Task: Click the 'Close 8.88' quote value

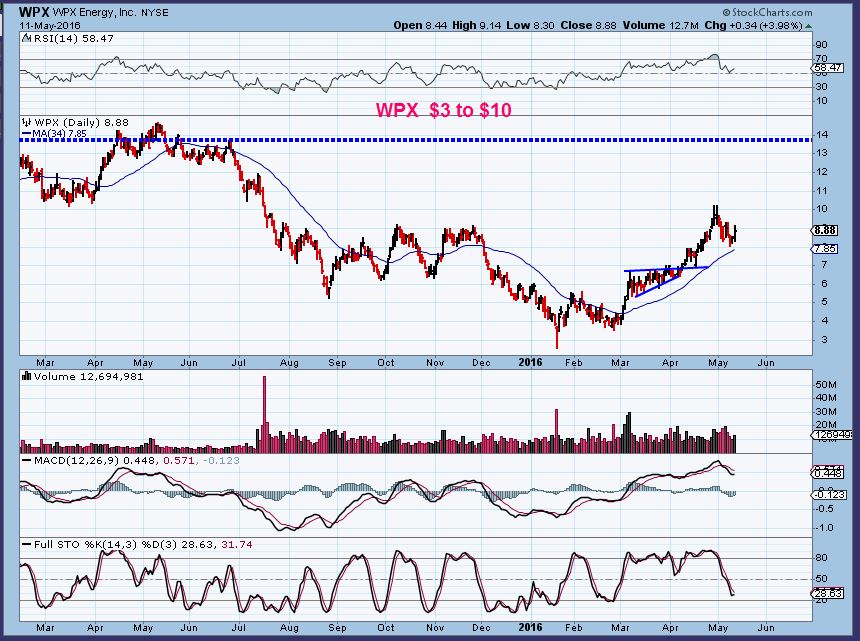Action: pos(589,25)
